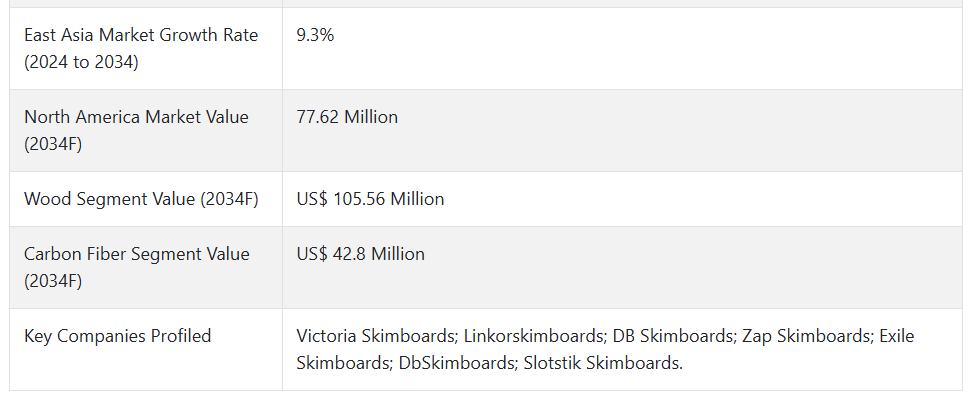Image resolution: width=970 pixels, height=393 pixels.
Task: Click the word Million after 77.62
Action: pos(371,117)
